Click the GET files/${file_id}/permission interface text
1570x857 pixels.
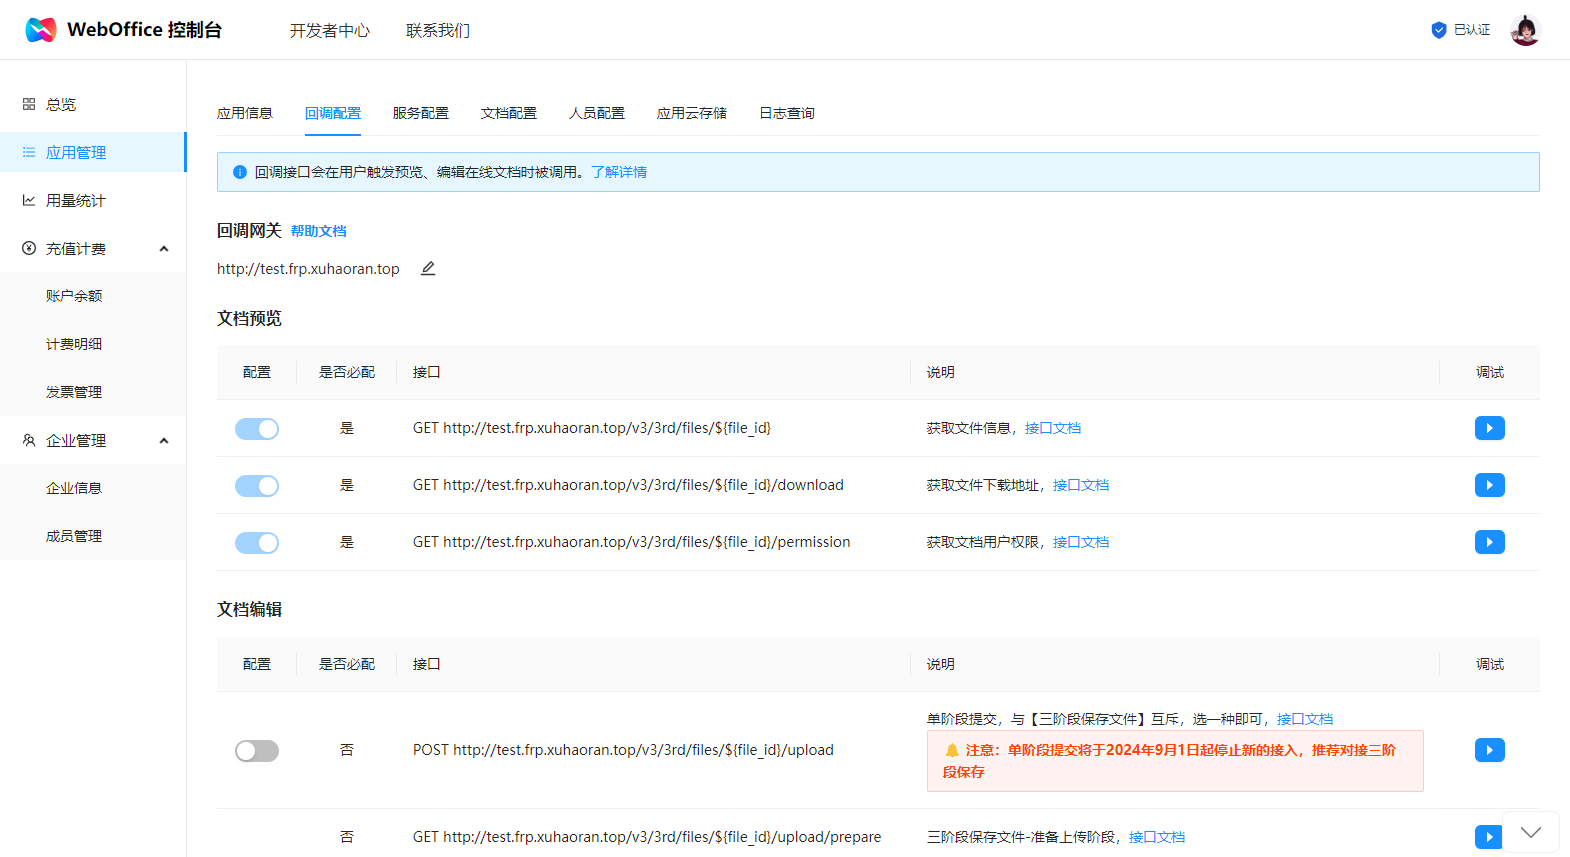tap(632, 542)
